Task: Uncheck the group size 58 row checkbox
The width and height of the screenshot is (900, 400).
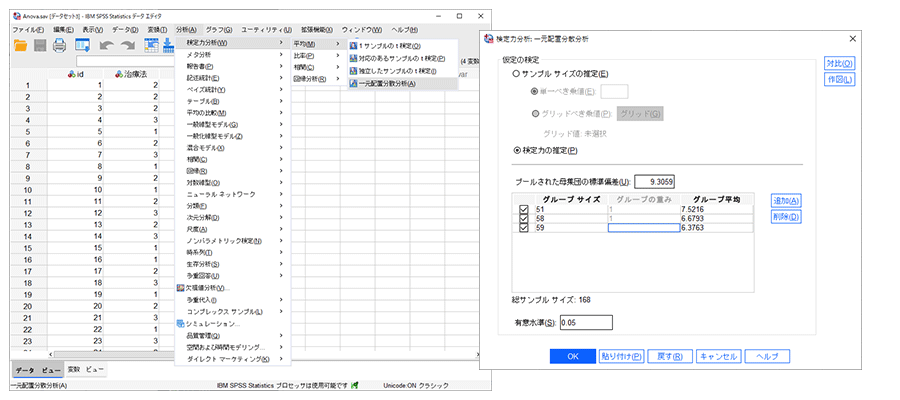Action: pos(523,219)
